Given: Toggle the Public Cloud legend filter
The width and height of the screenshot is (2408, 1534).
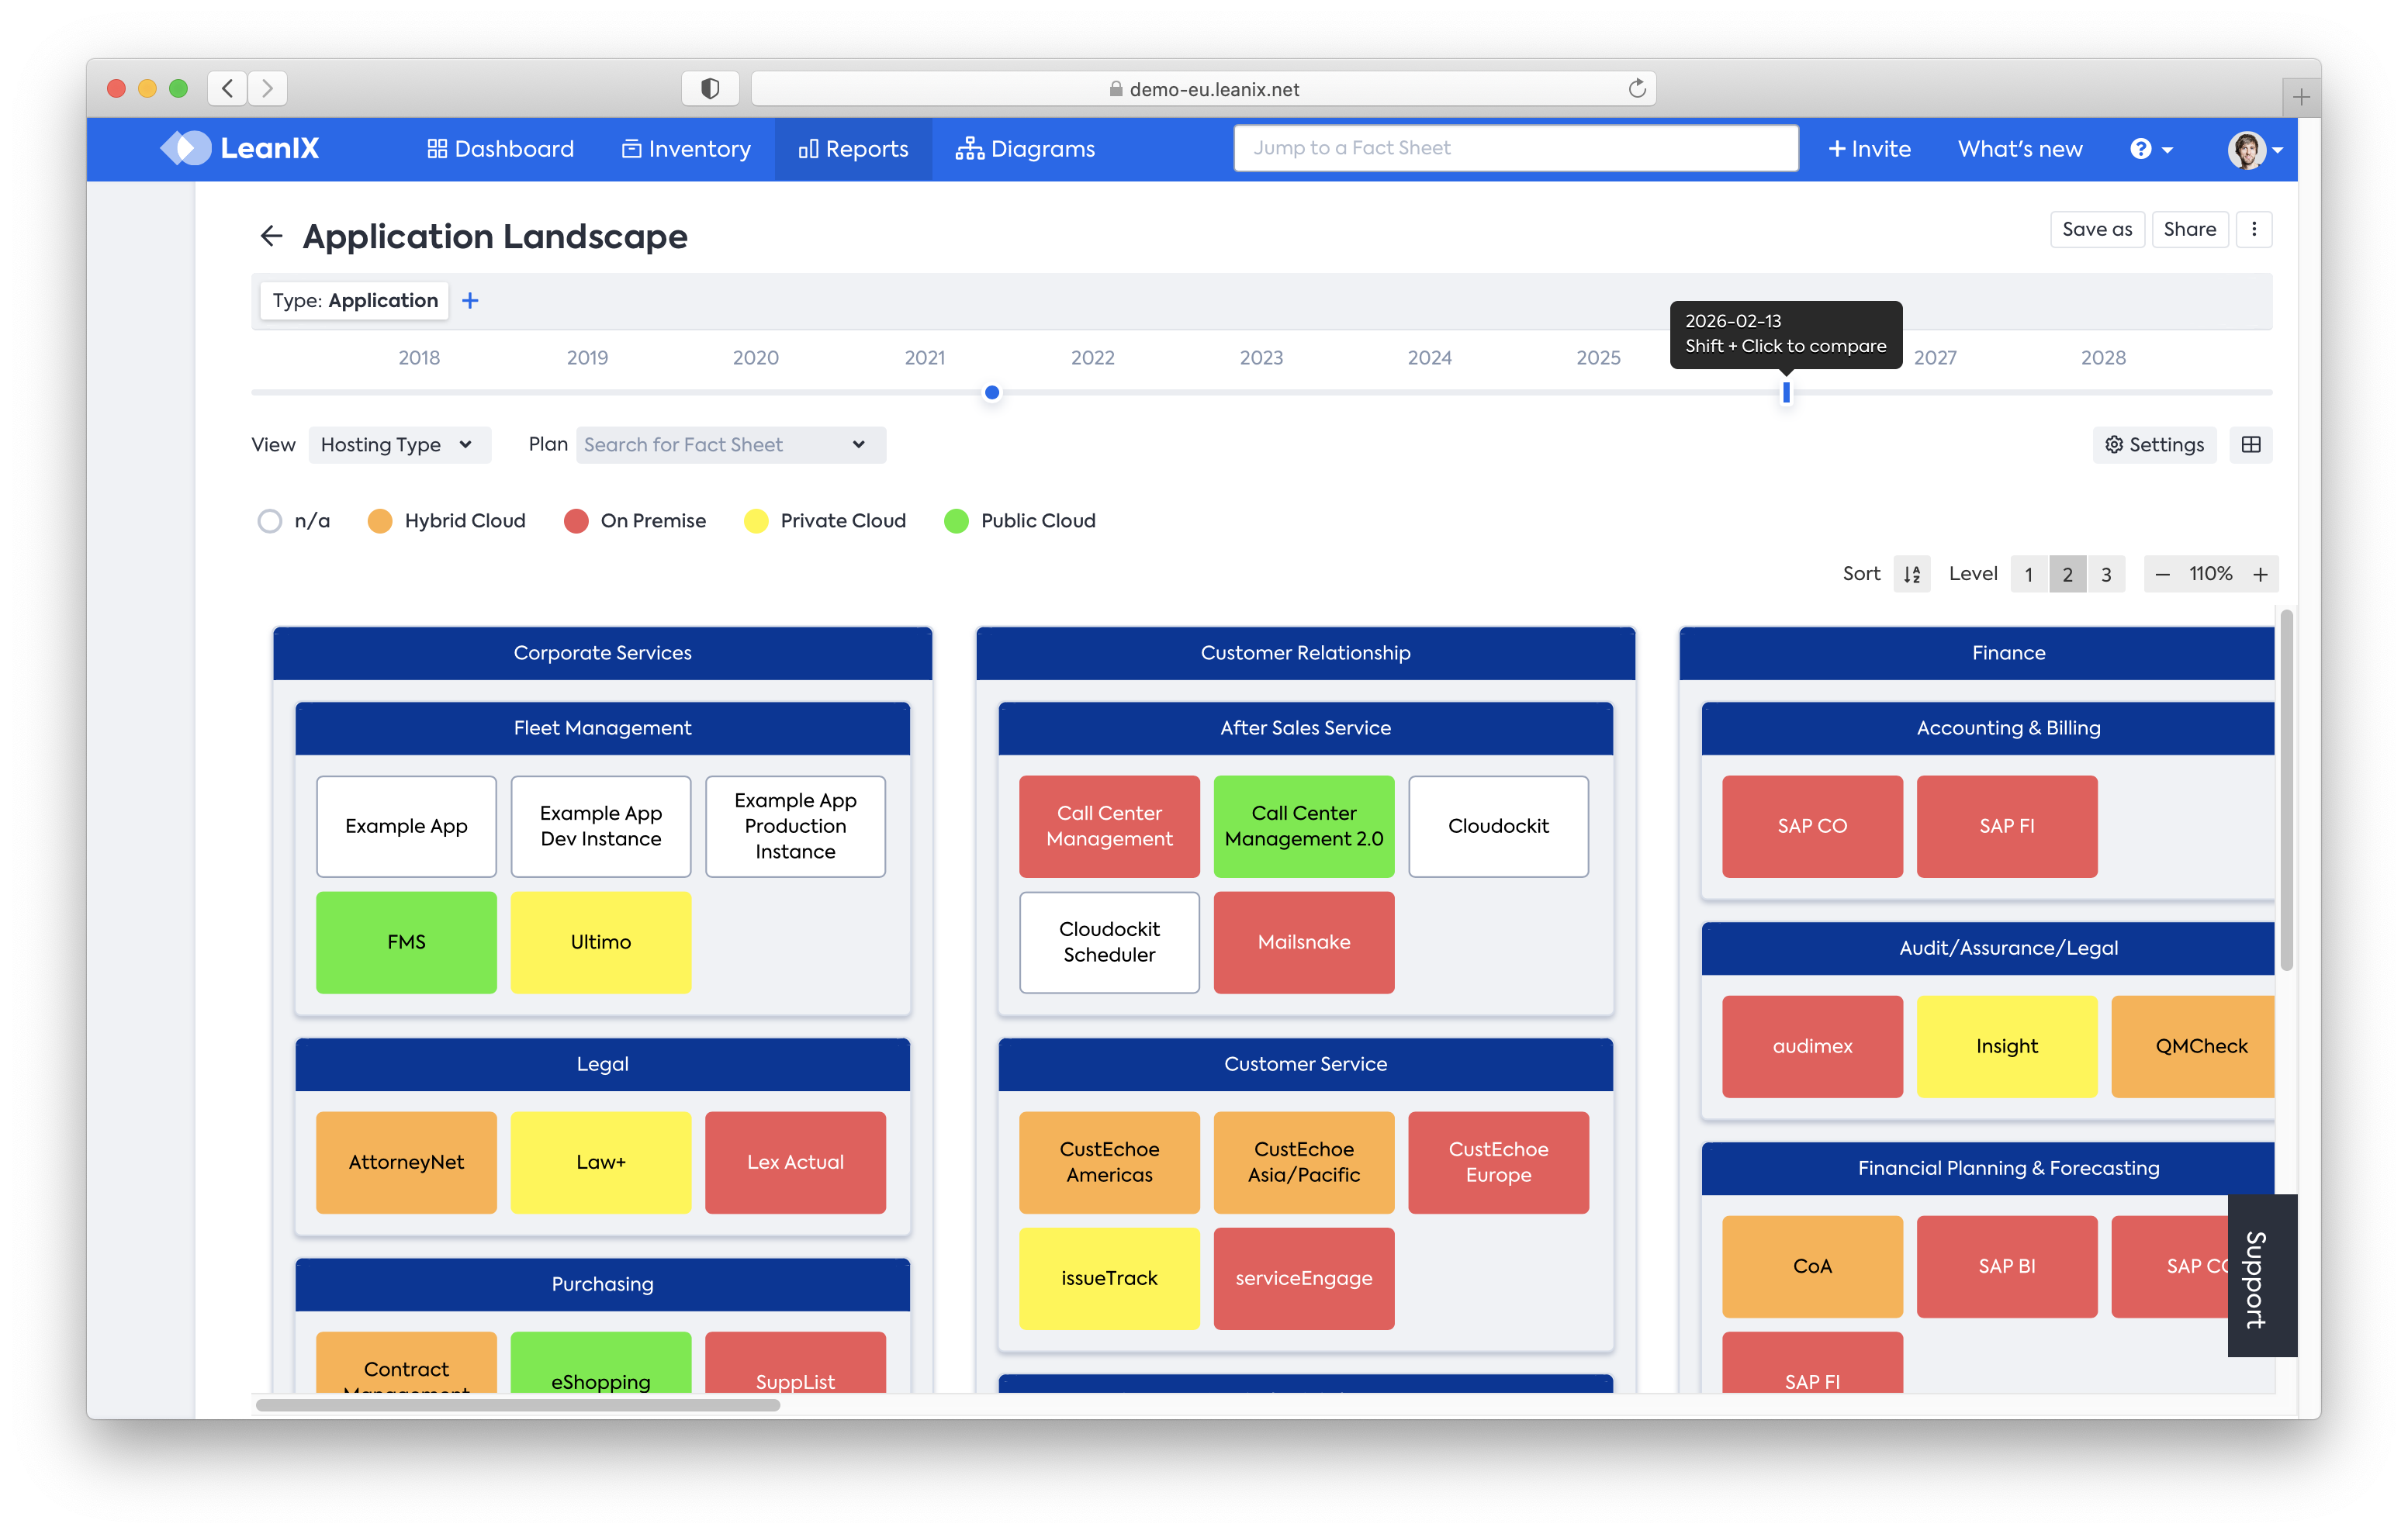Looking at the screenshot, I should (x=1020, y=520).
